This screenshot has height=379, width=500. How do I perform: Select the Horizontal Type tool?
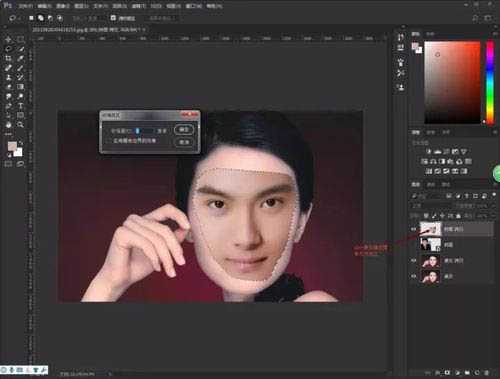tap(20, 106)
